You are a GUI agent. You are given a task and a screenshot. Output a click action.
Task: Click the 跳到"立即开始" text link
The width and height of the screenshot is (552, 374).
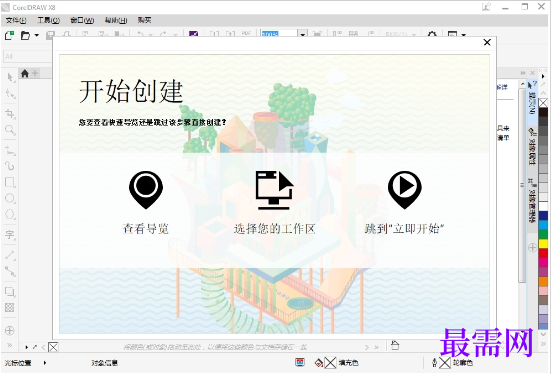[404, 229]
